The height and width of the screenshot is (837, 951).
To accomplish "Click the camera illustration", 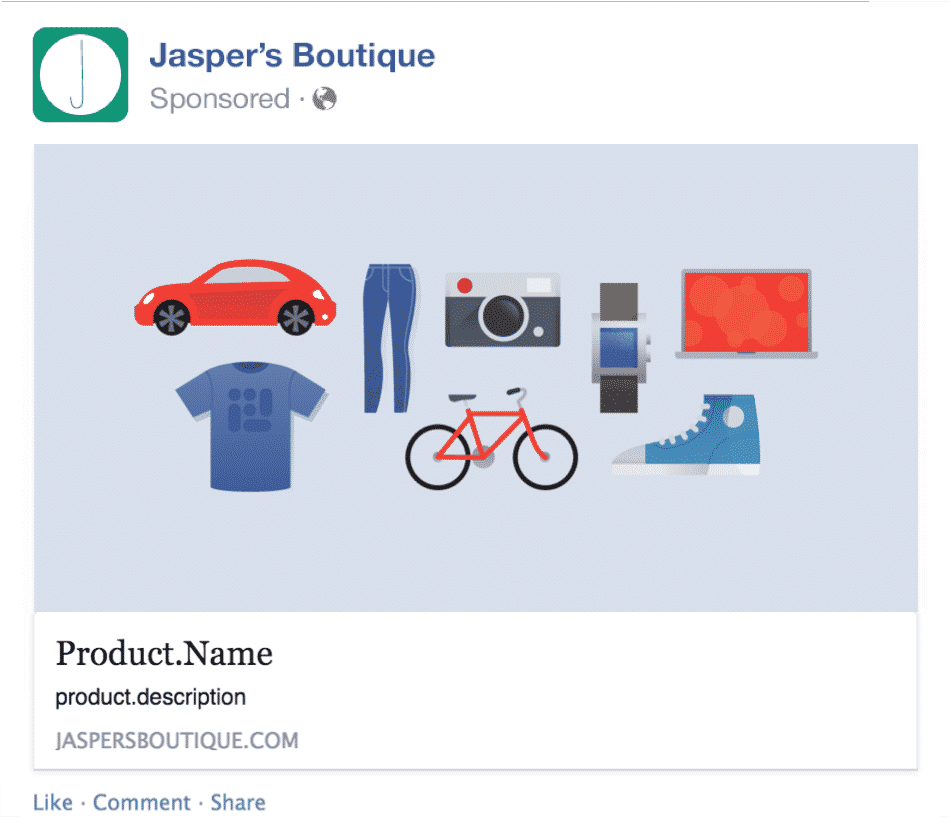I will coord(503,309).
